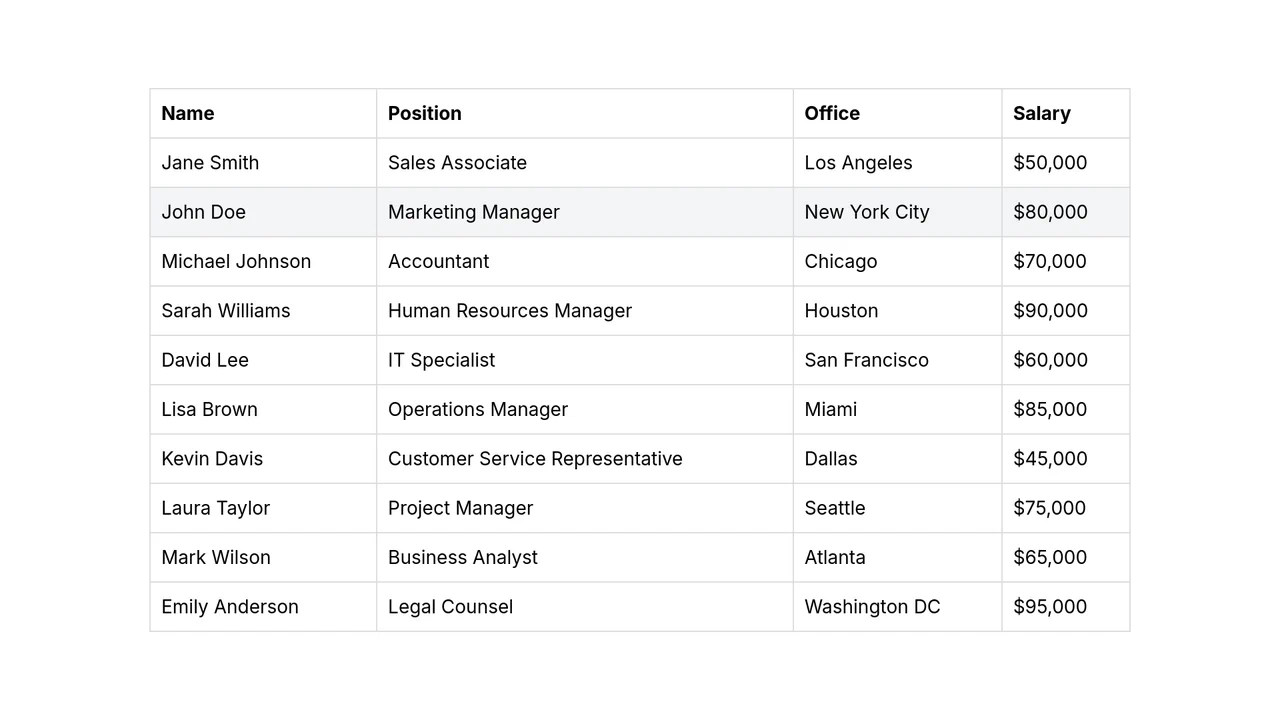The width and height of the screenshot is (1280, 720).
Task: Select the Jane Smith name cell
Action: pos(263,163)
